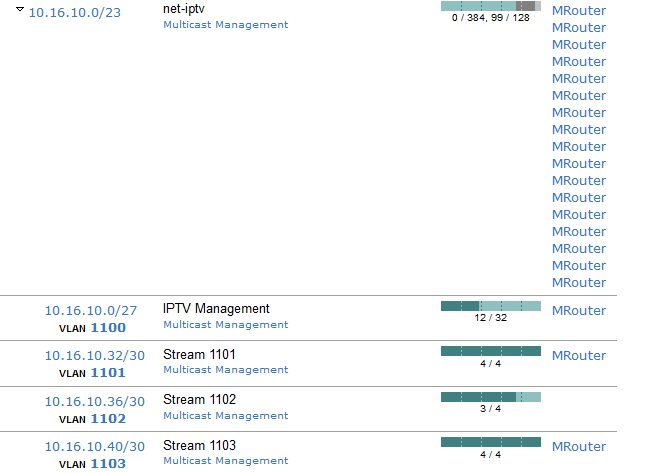652x473 pixels.
Task: Go to VLAN 1101
Action: (108, 372)
